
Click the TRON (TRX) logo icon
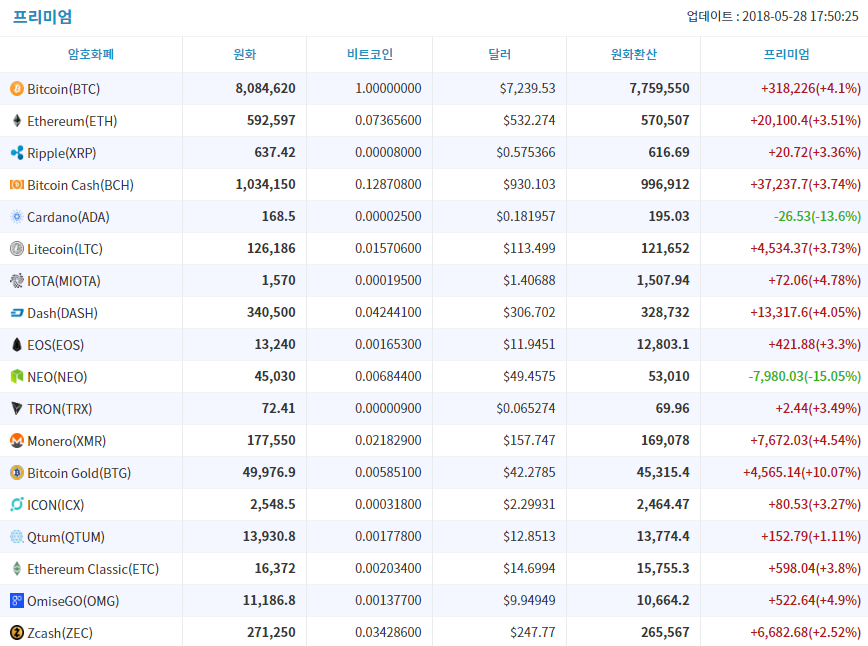[x=17, y=409]
